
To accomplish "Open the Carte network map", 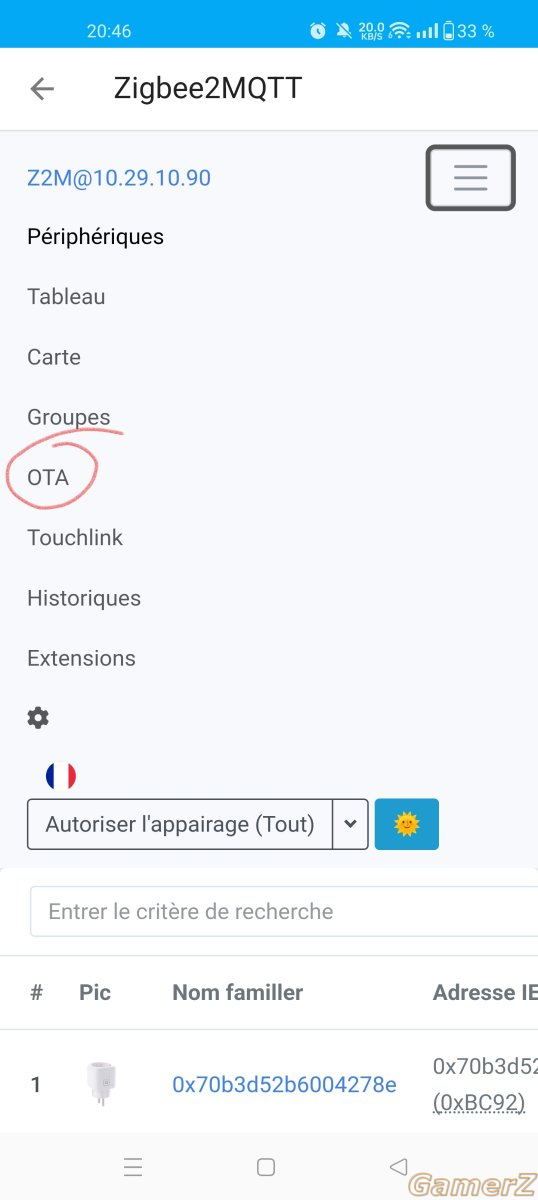I will (x=54, y=357).
